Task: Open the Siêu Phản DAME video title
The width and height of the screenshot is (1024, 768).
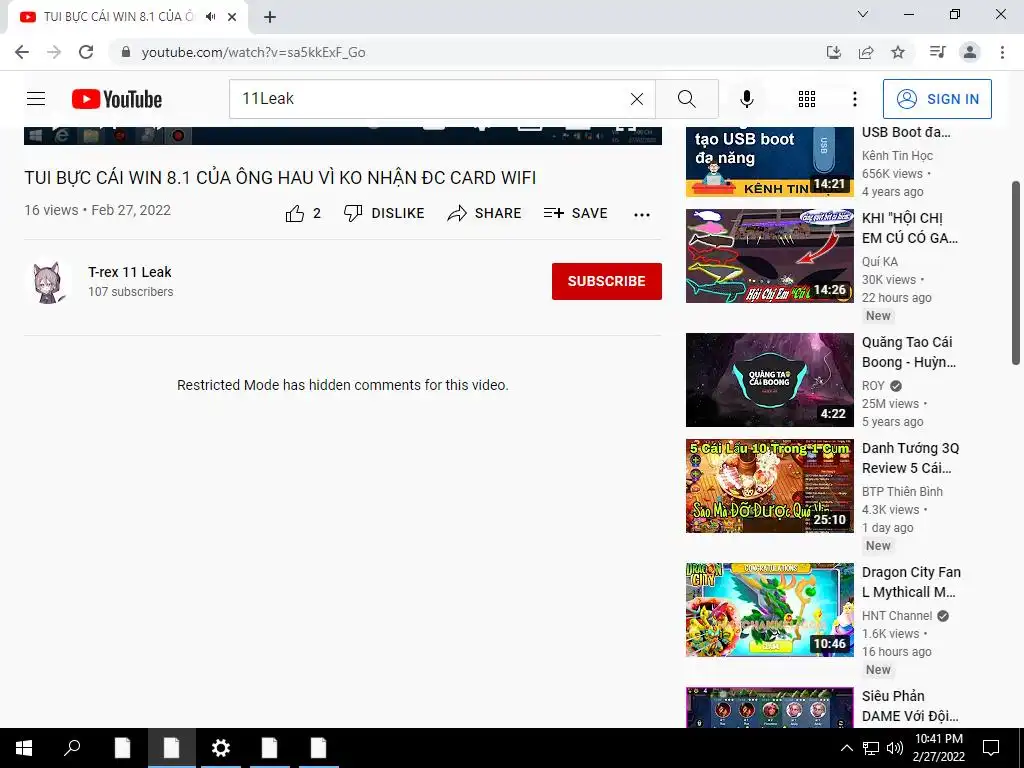Action: tap(910, 706)
